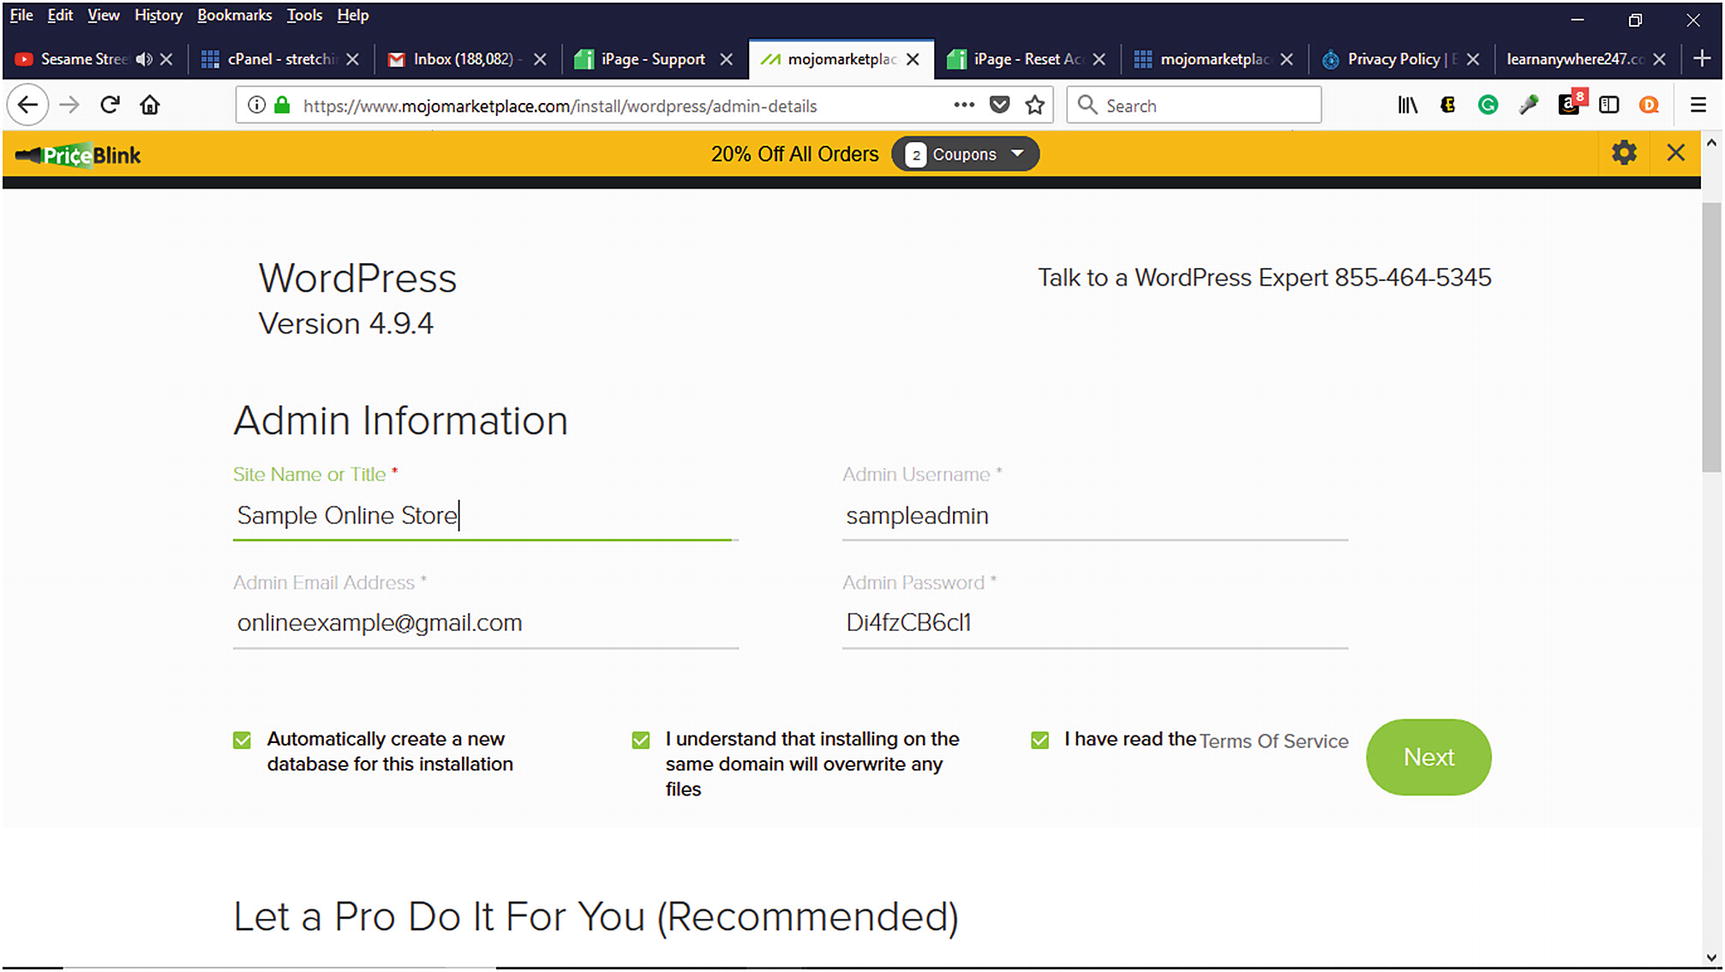Image resolution: width=1725 pixels, height=972 pixels.
Task: Open the Tools menu
Action: click(304, 15)
